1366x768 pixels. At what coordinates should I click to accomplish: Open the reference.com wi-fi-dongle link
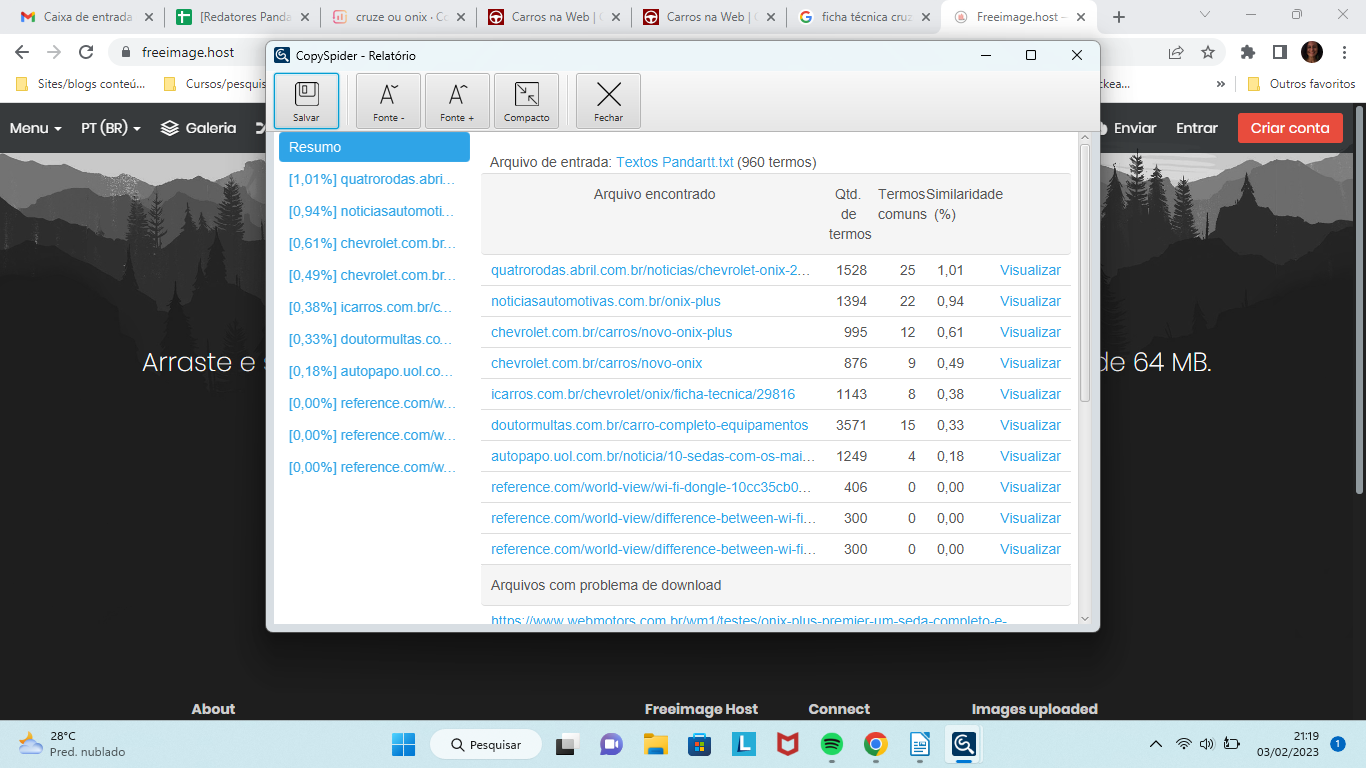(x=651, y=487)
